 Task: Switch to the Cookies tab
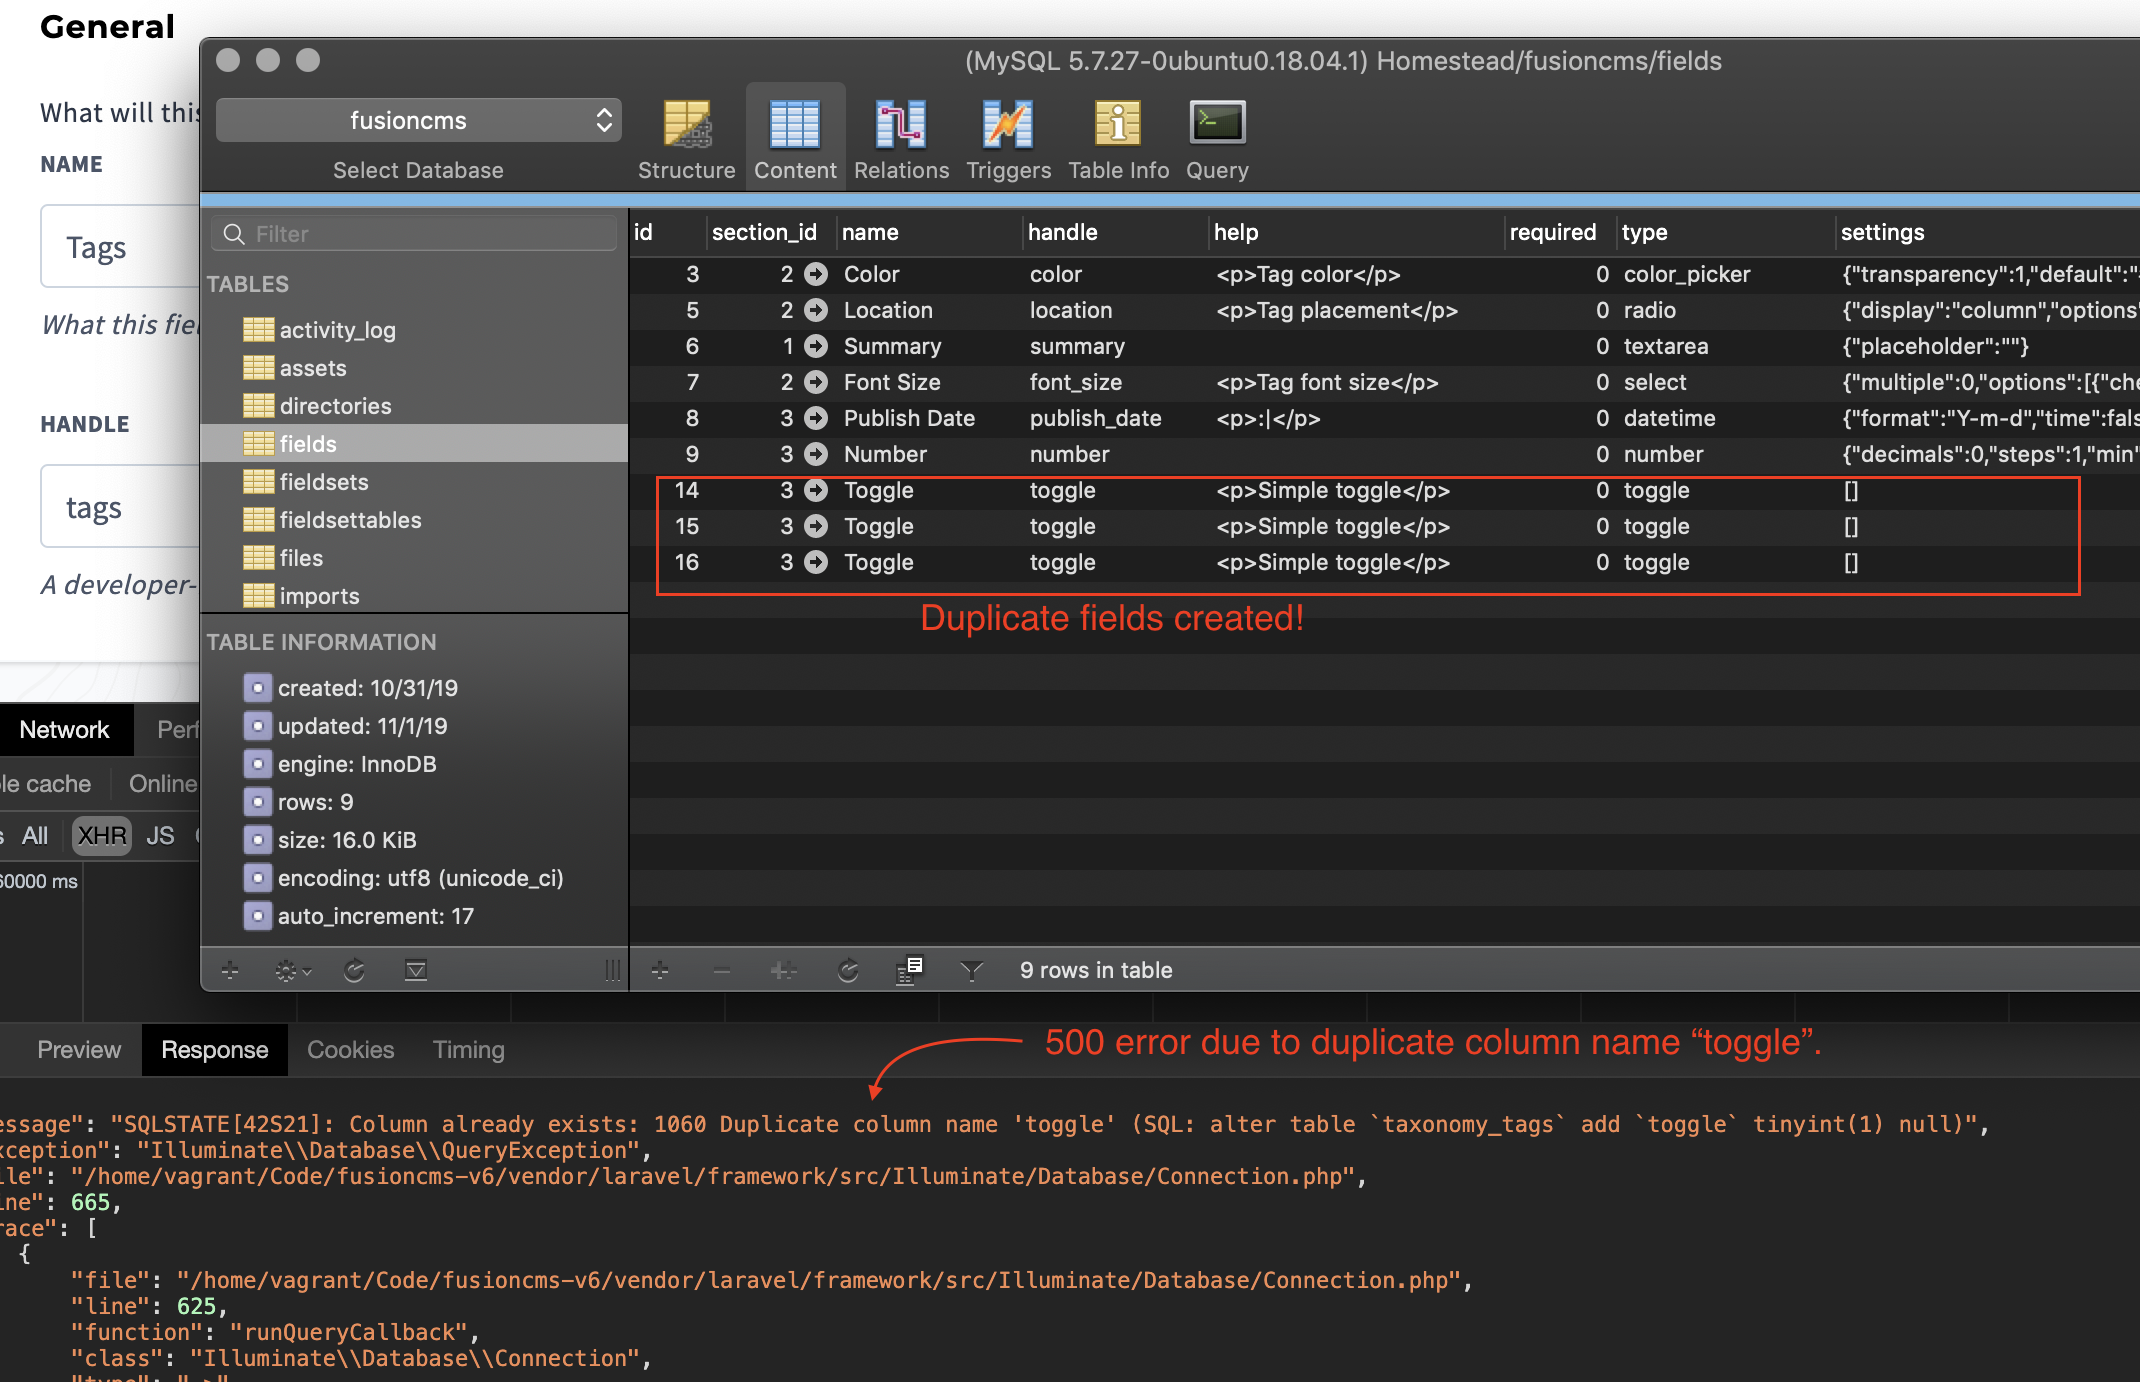coord(350,1049)
